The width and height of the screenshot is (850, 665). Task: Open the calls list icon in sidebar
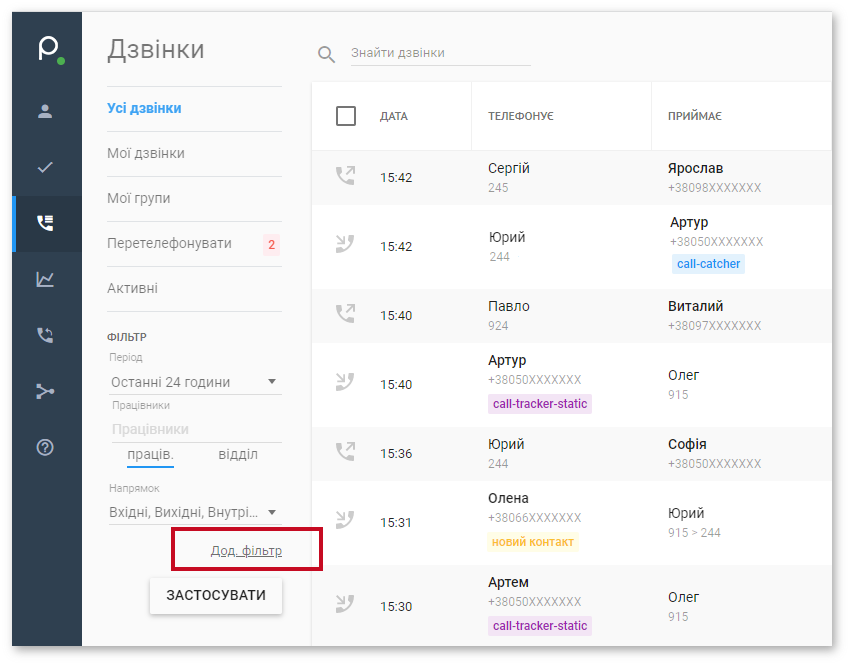45,223
